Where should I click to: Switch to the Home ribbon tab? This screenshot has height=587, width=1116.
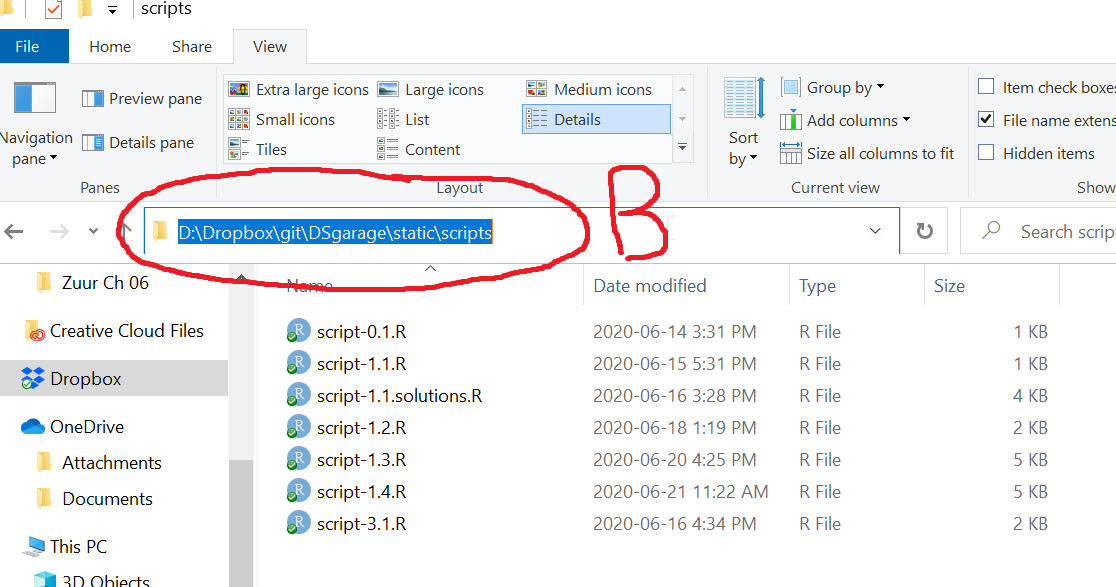tap(110, 46)
